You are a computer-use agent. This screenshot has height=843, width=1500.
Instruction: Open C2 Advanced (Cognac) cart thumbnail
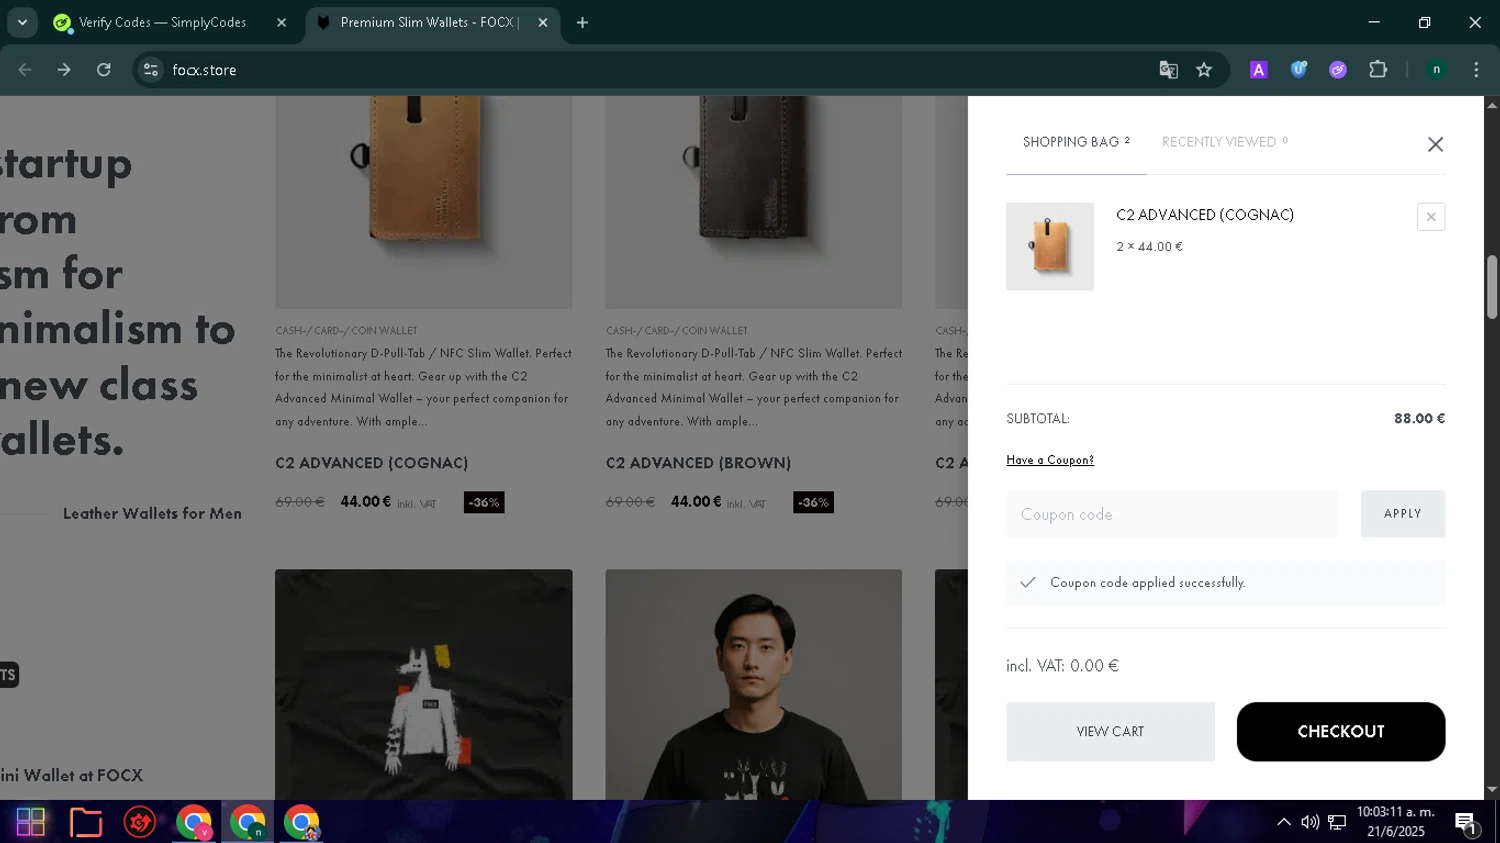tap(1050, 247)
